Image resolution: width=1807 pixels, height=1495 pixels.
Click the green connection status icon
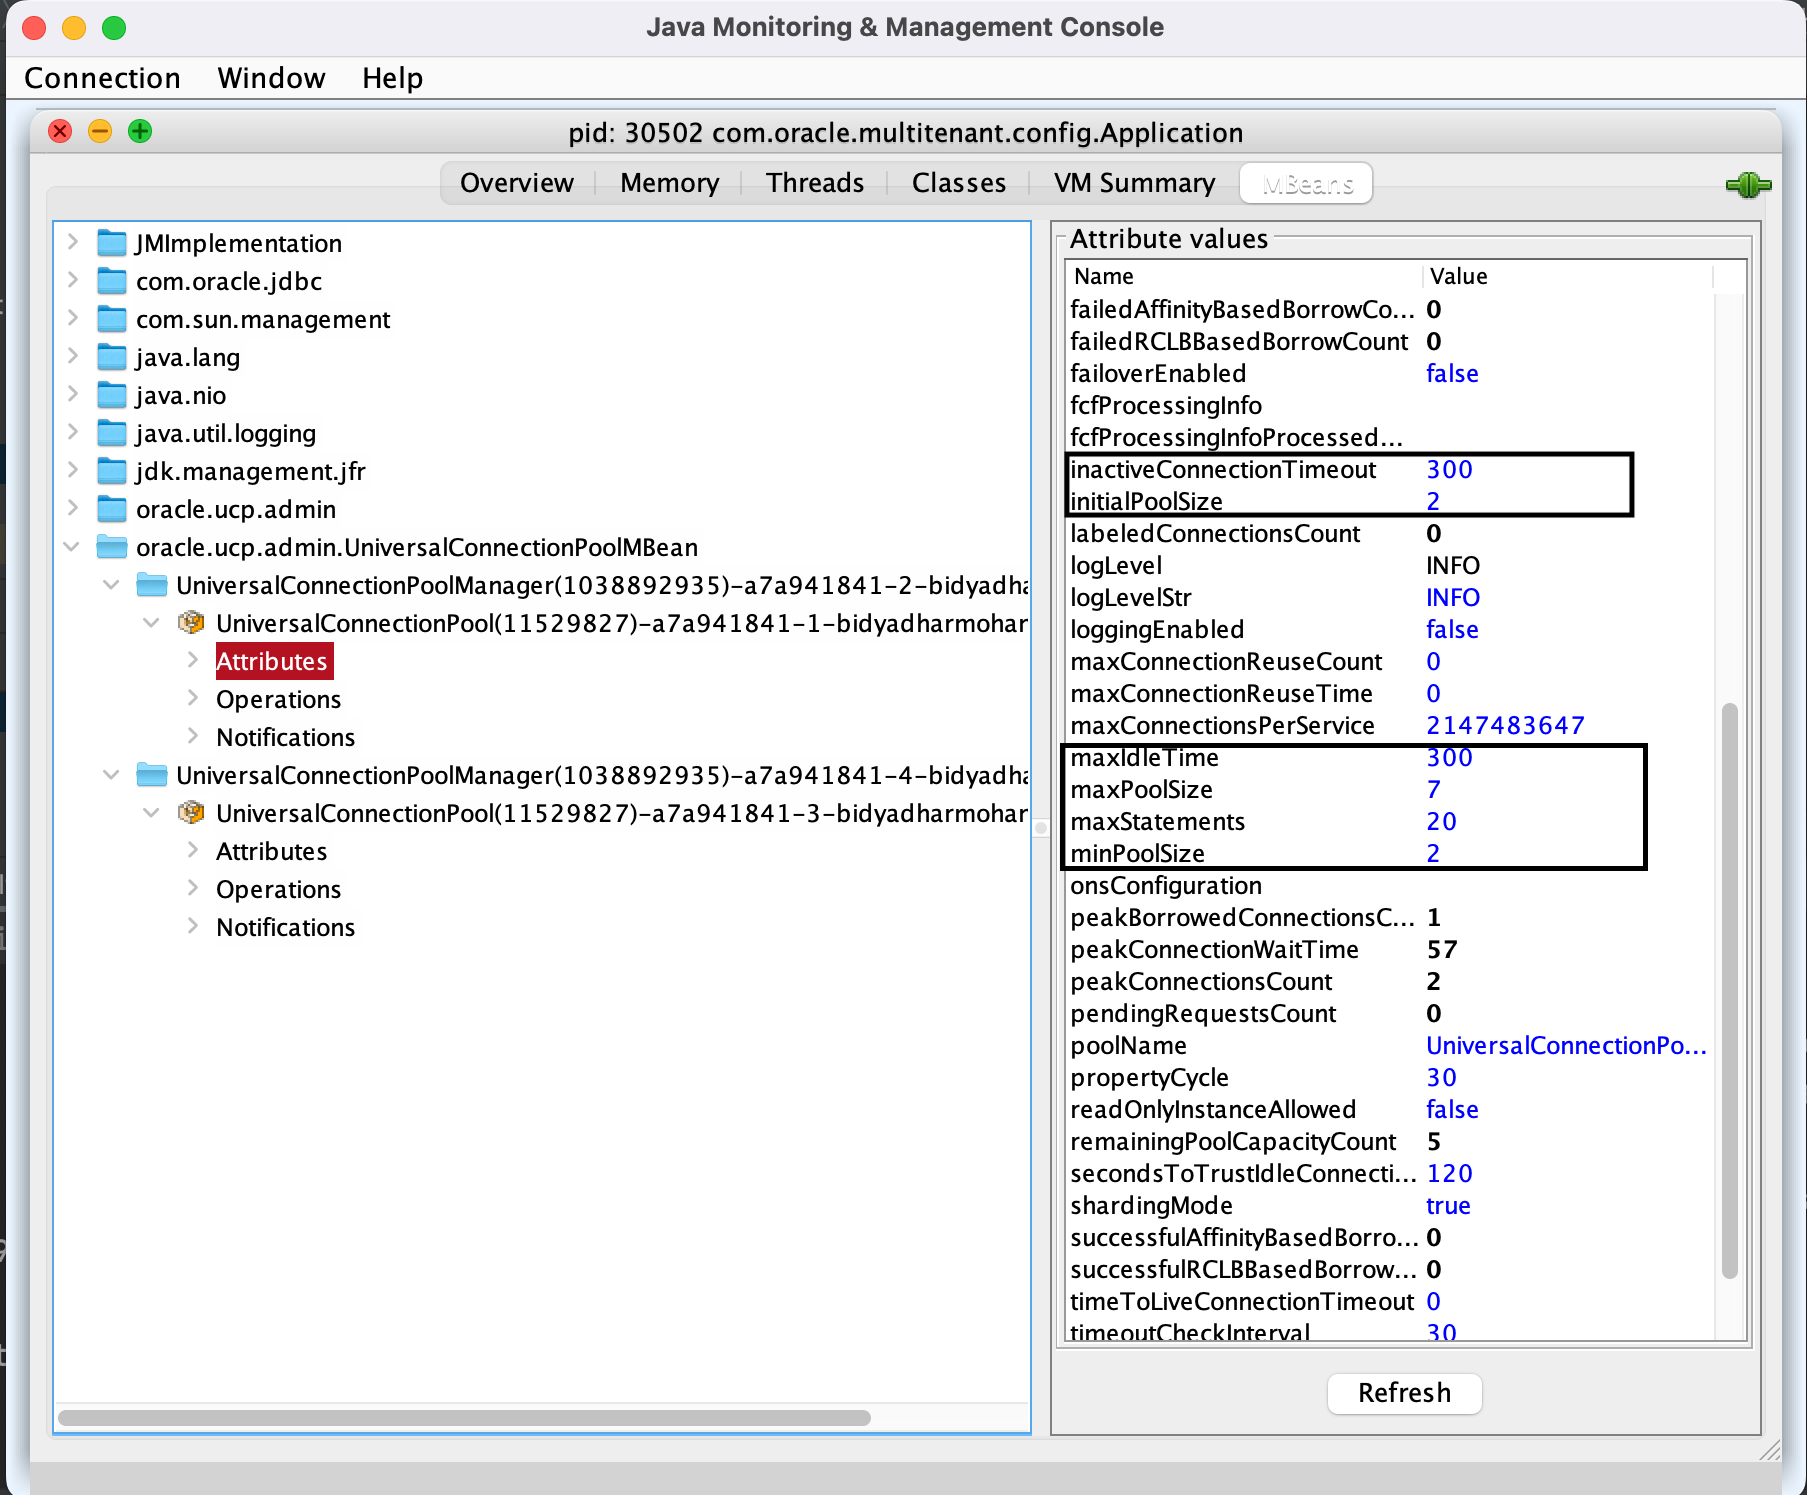pos(1747,185)
